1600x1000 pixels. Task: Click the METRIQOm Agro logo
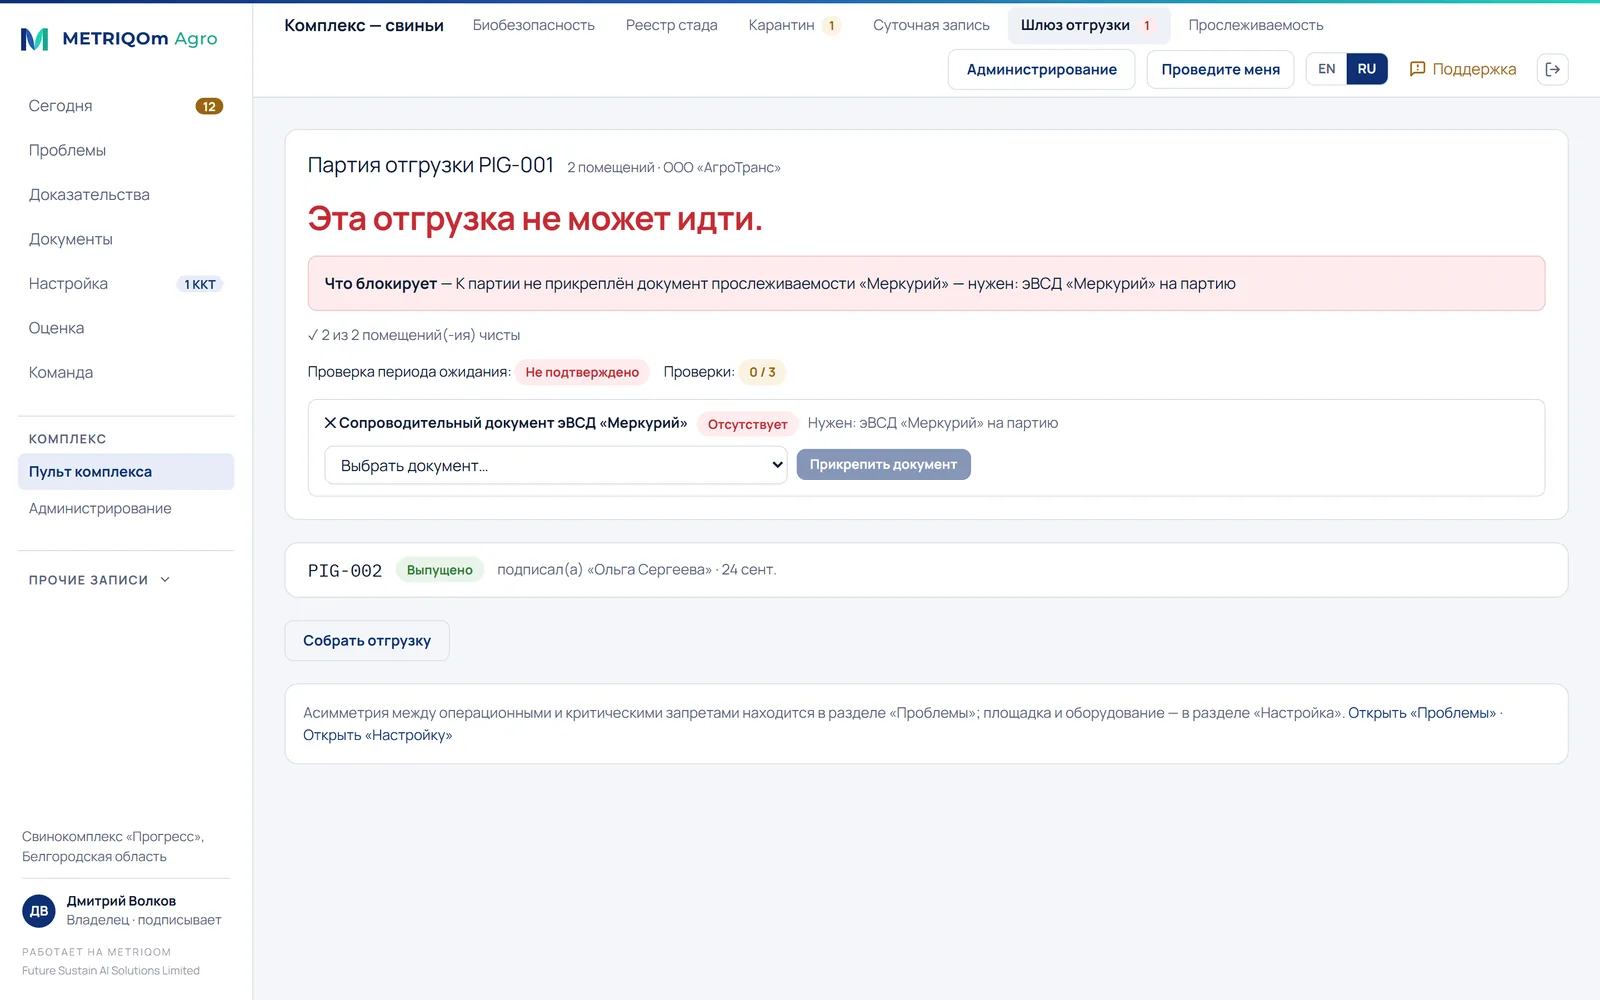pyautogui.click(x=119, y=39)
